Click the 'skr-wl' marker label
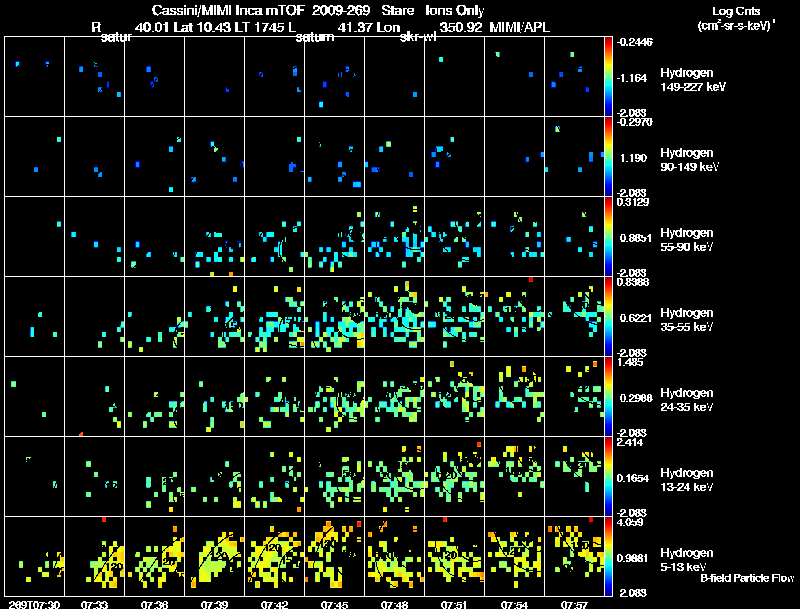The image size is (800, 609). tap(418, 37)
